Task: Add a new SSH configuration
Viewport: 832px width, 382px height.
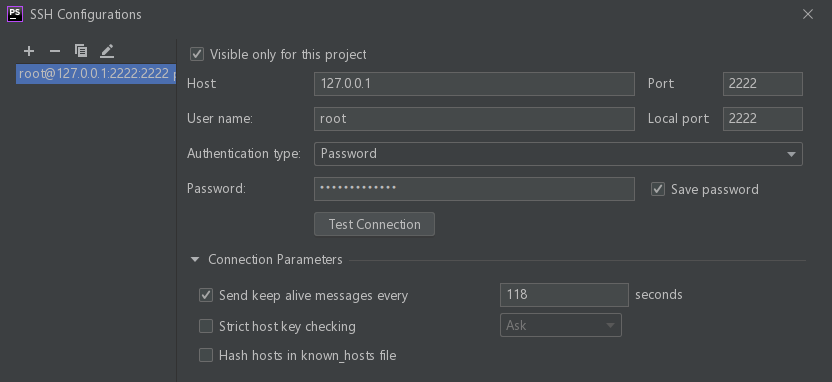Action: (29, 51)
